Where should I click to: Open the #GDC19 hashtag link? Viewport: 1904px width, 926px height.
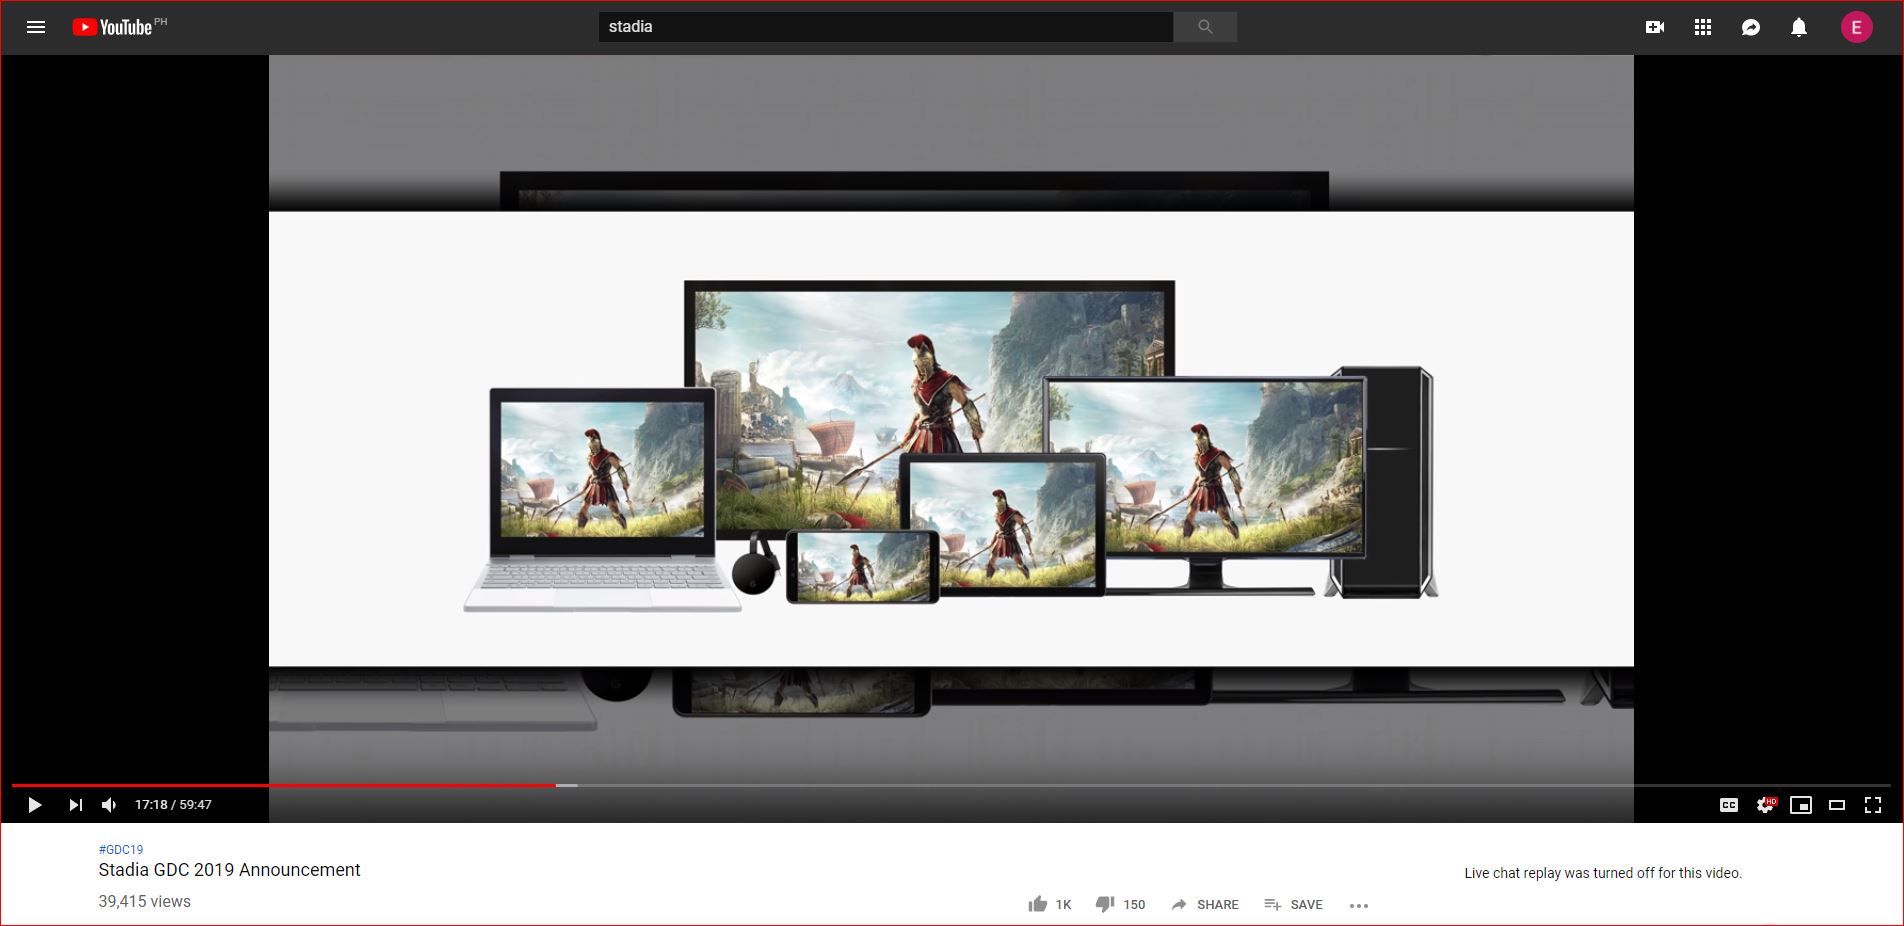[x=121, y=850]
